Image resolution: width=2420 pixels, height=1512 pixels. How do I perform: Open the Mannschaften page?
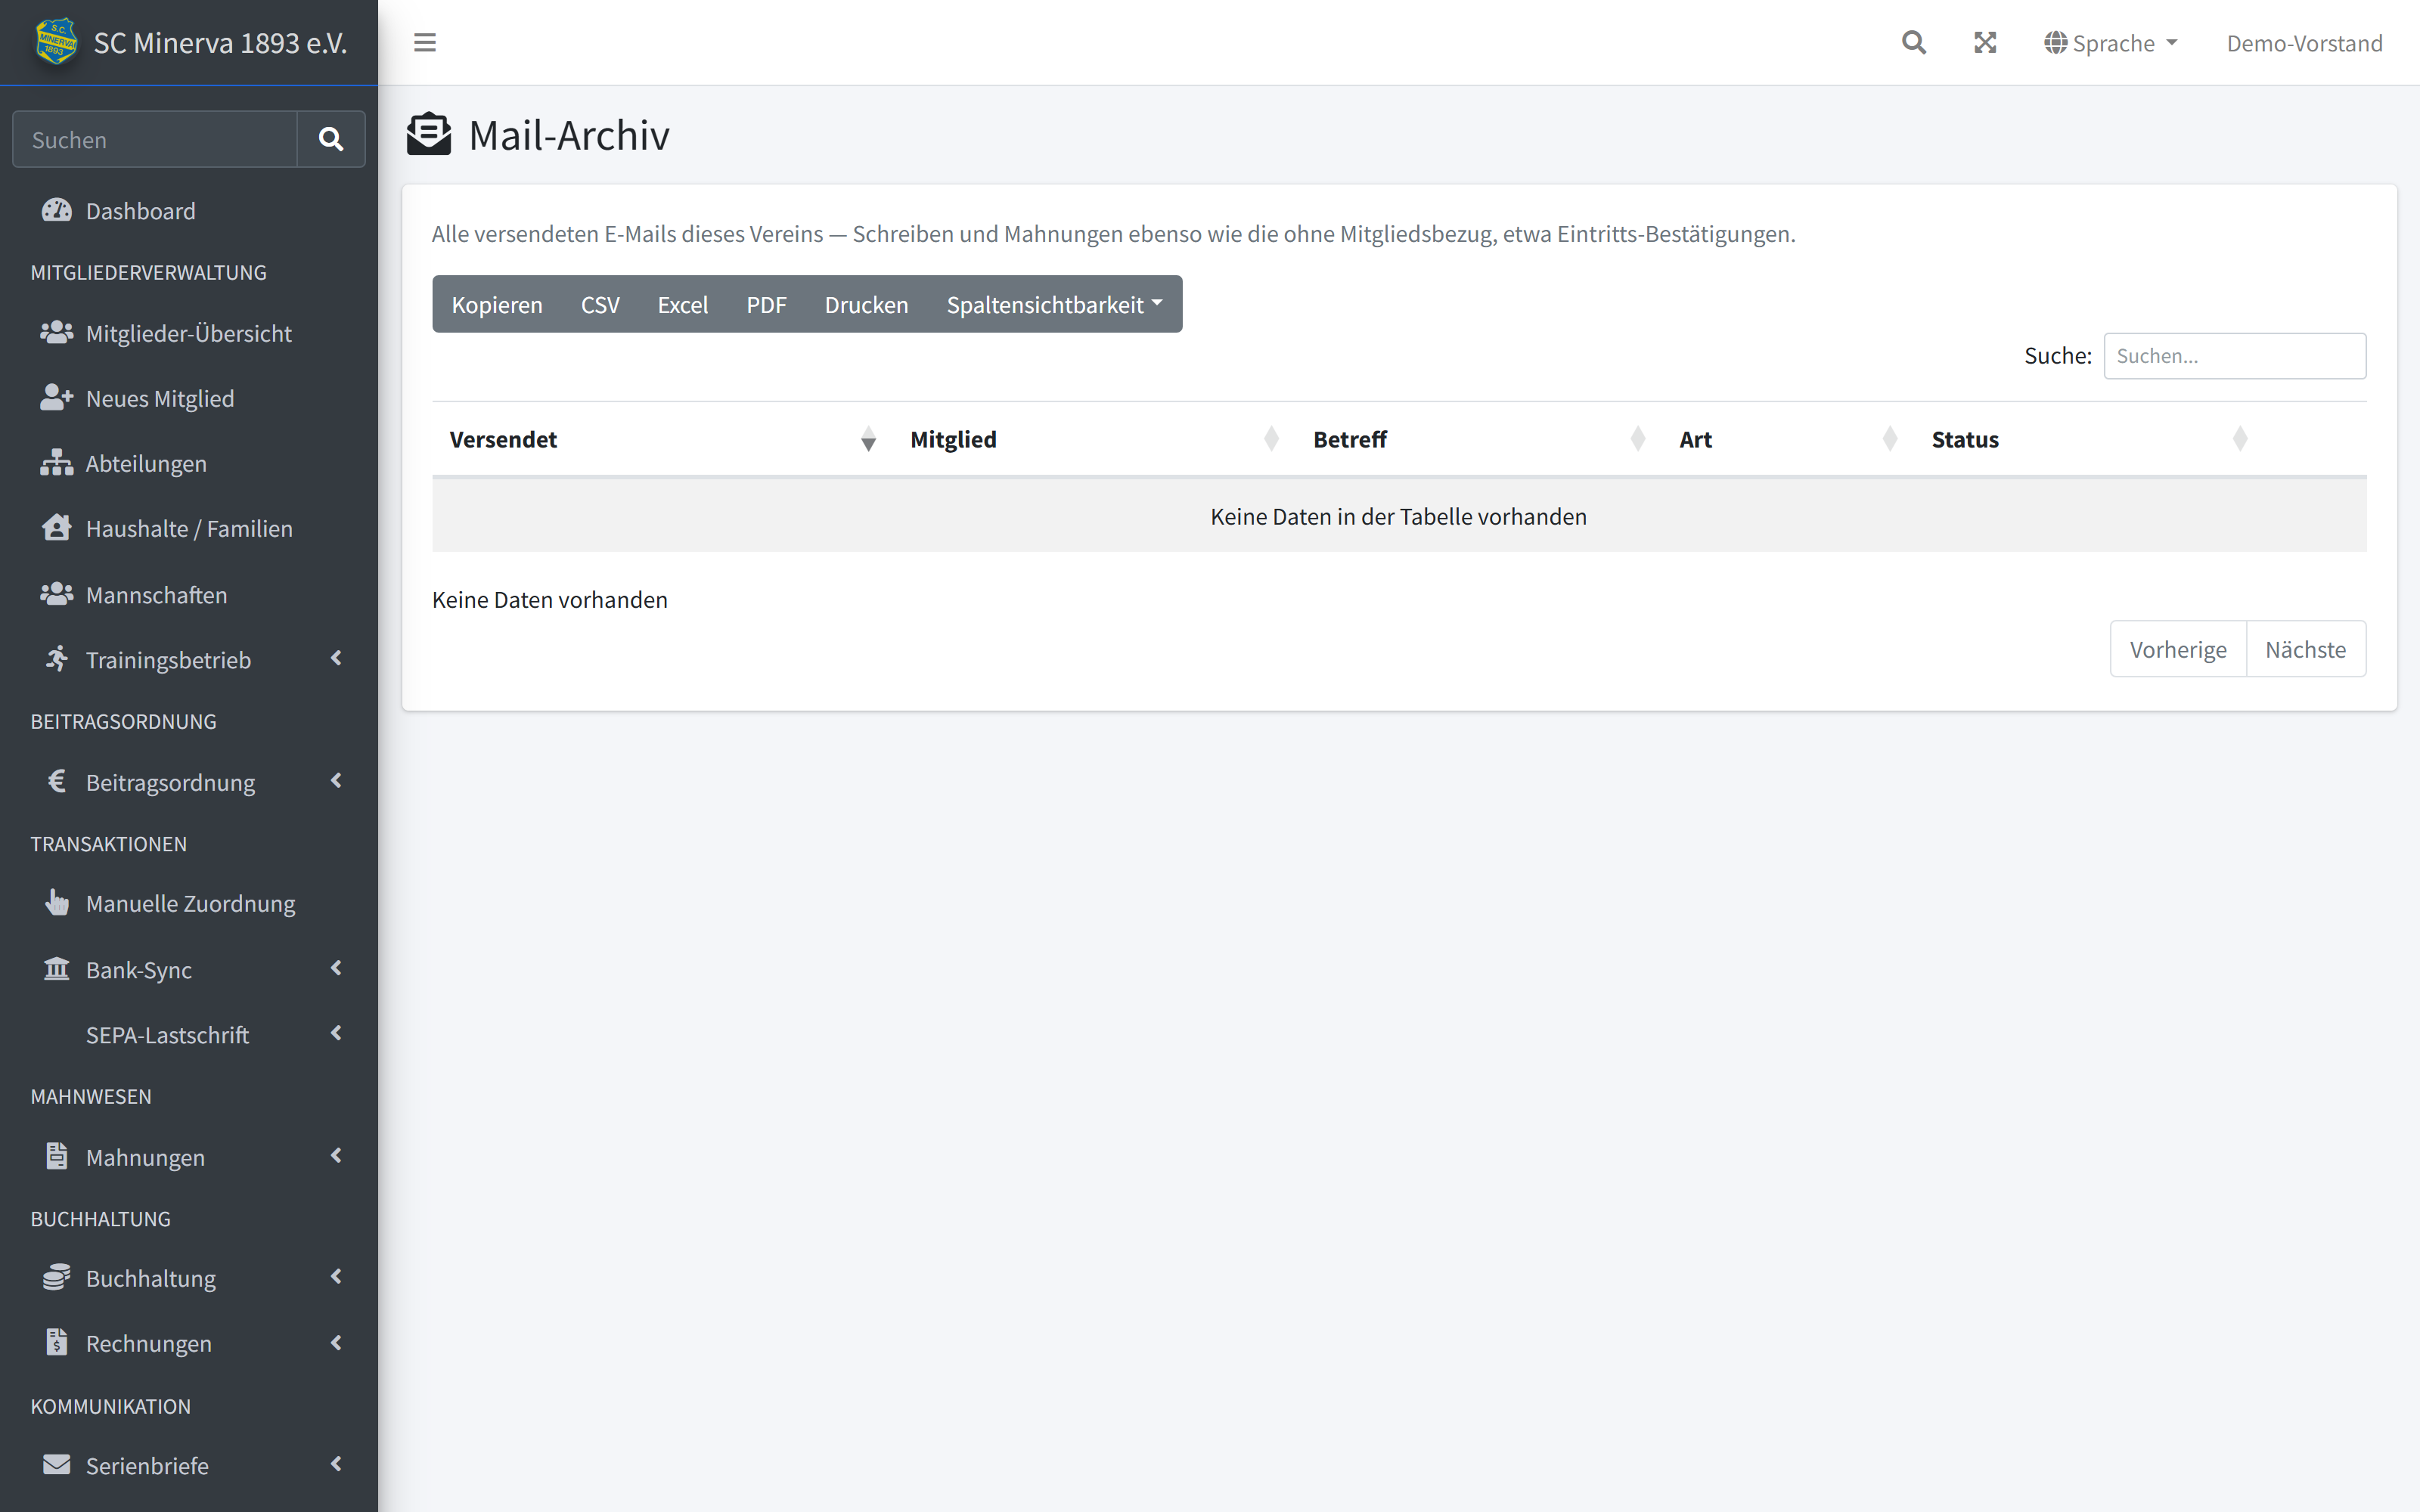pos(189,595)
